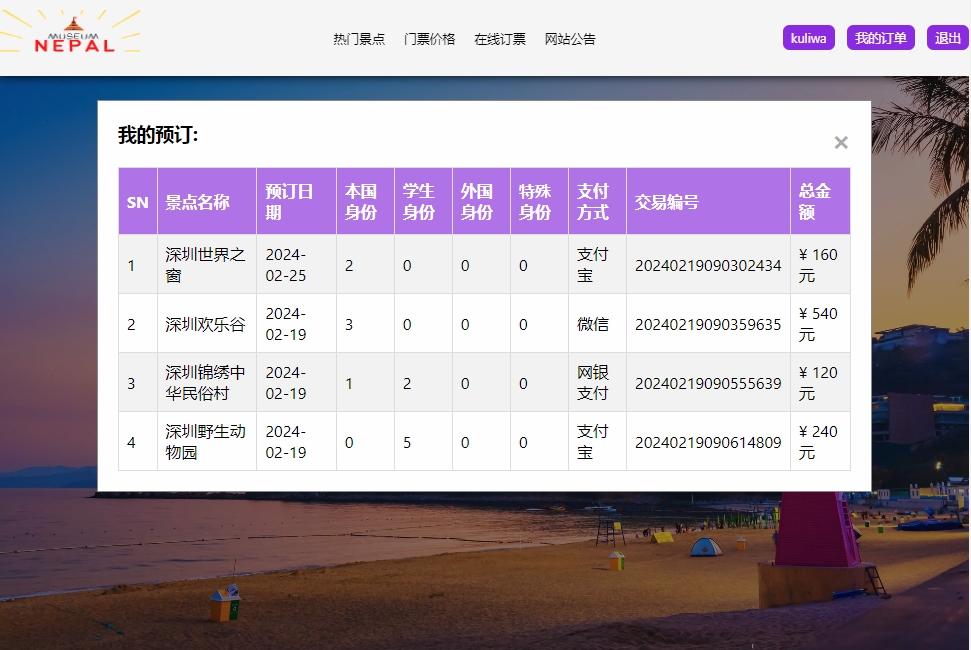Image resolution: width=971 pixels, height=650 pixels.
Task: Open 我的订单 button
Action: [x=880, y=38]
